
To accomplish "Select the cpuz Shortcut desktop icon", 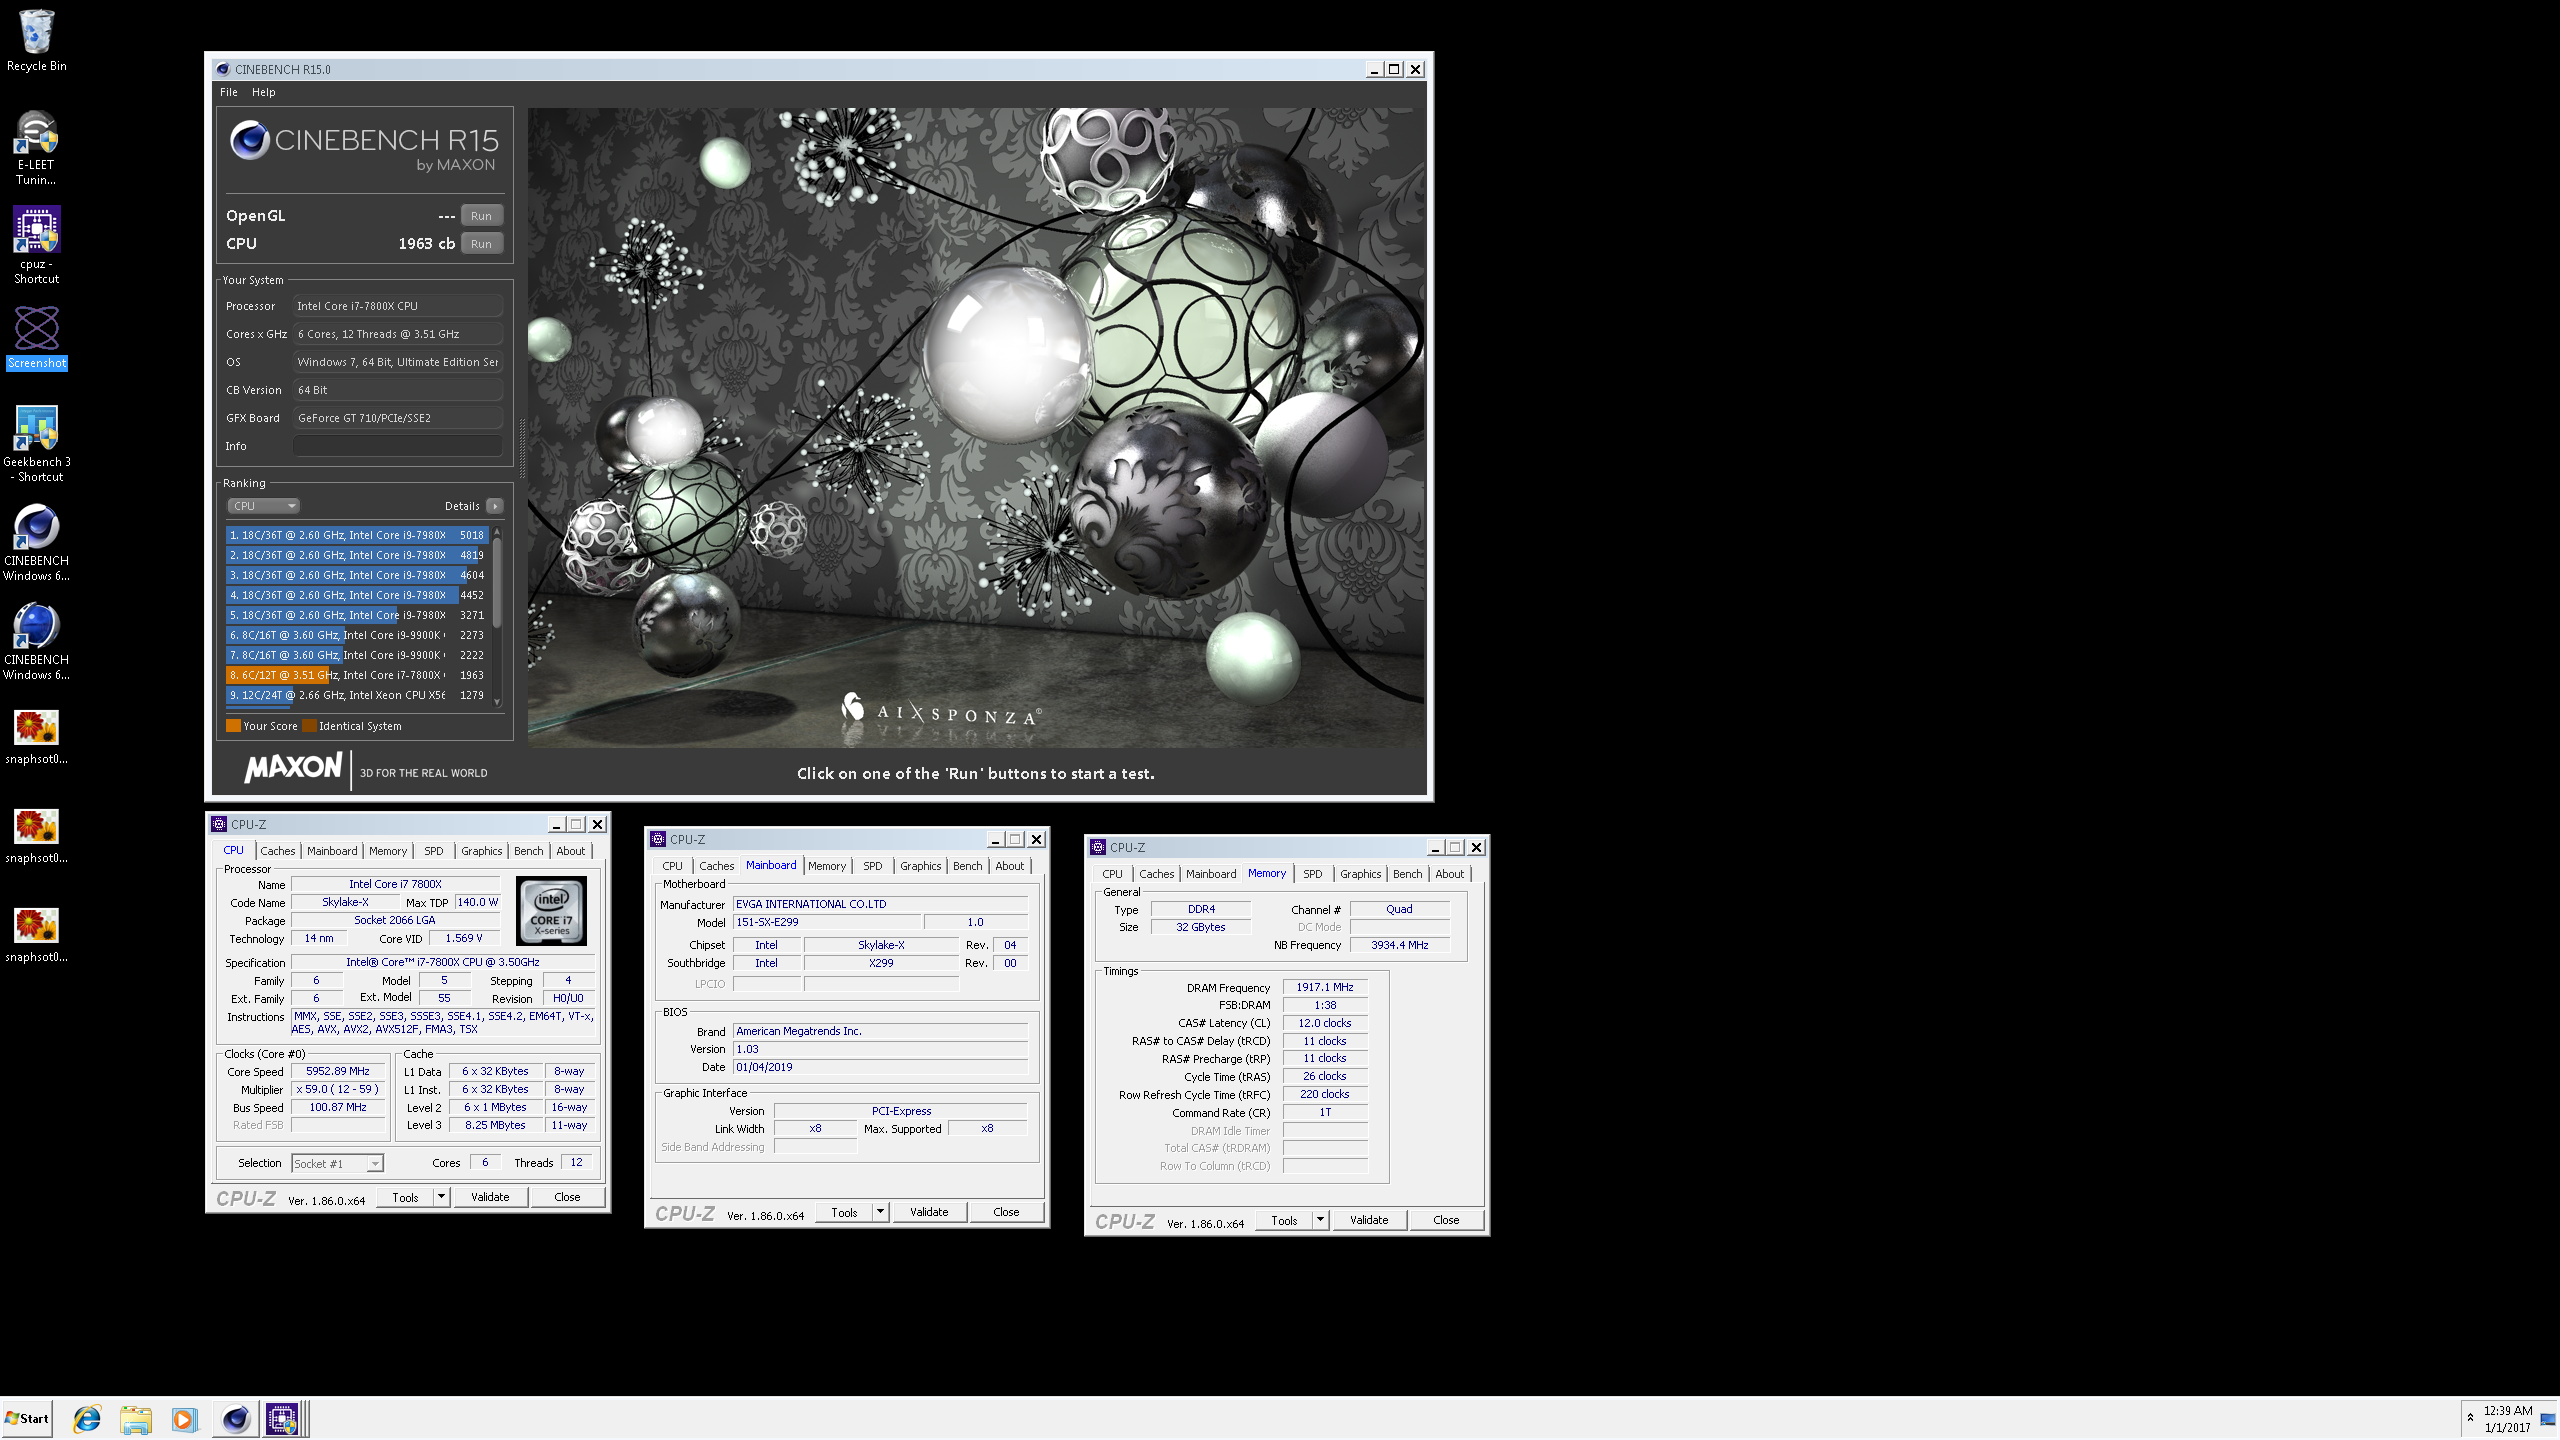I will click(x=37, y=245).
